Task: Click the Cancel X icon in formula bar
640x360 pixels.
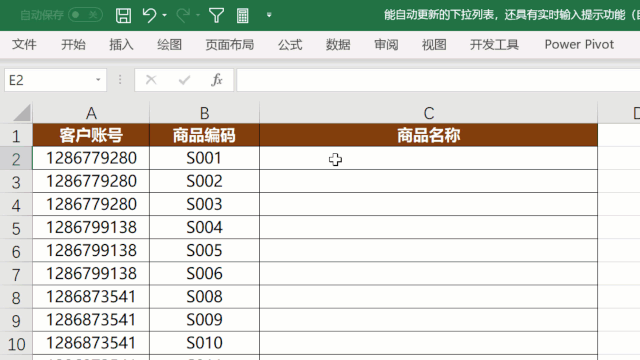Action: (x=151, y=80)
